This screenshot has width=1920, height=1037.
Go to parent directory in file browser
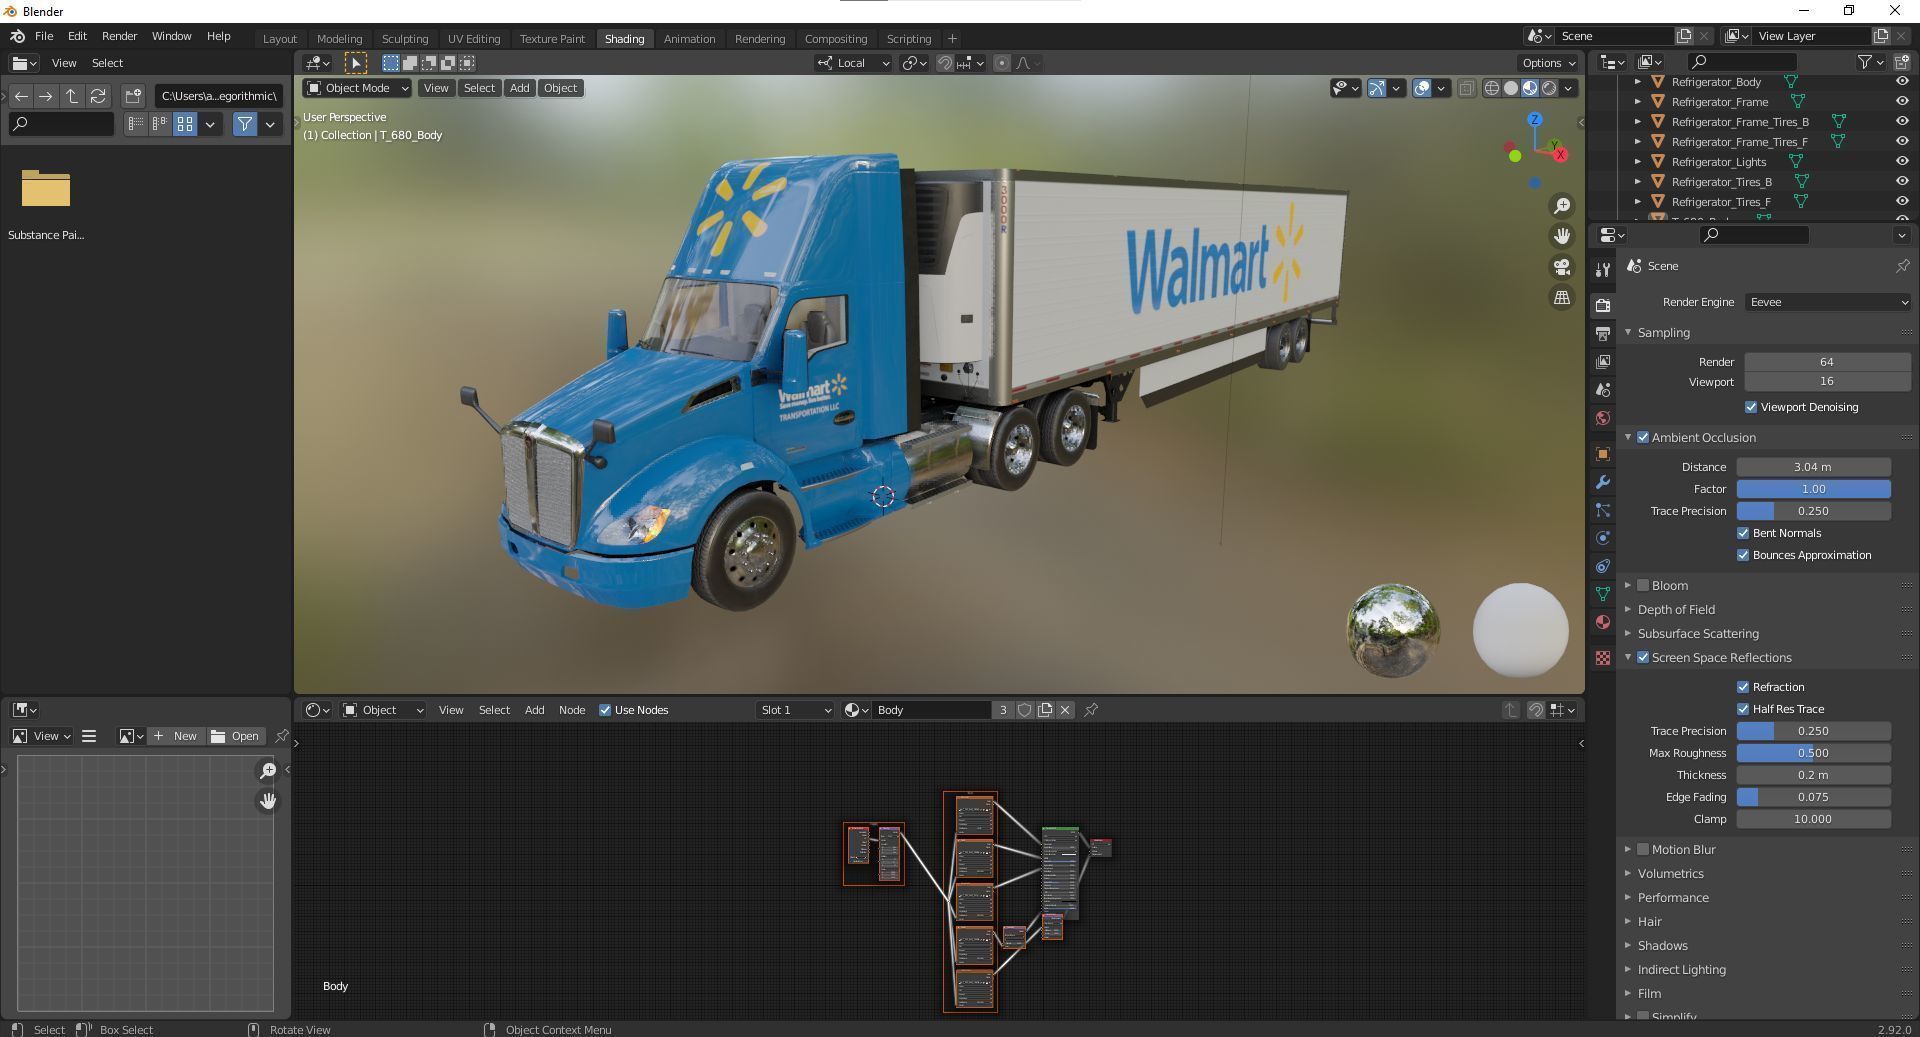click(x=72, y=96)
